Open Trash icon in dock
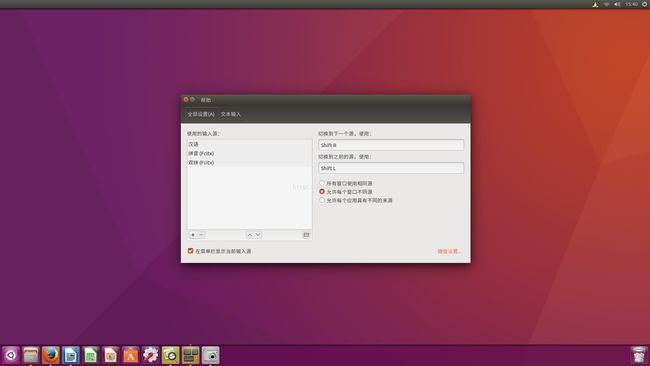Image resolution: width=650 pixels, height=366 pixels. [x=639, y=355]
